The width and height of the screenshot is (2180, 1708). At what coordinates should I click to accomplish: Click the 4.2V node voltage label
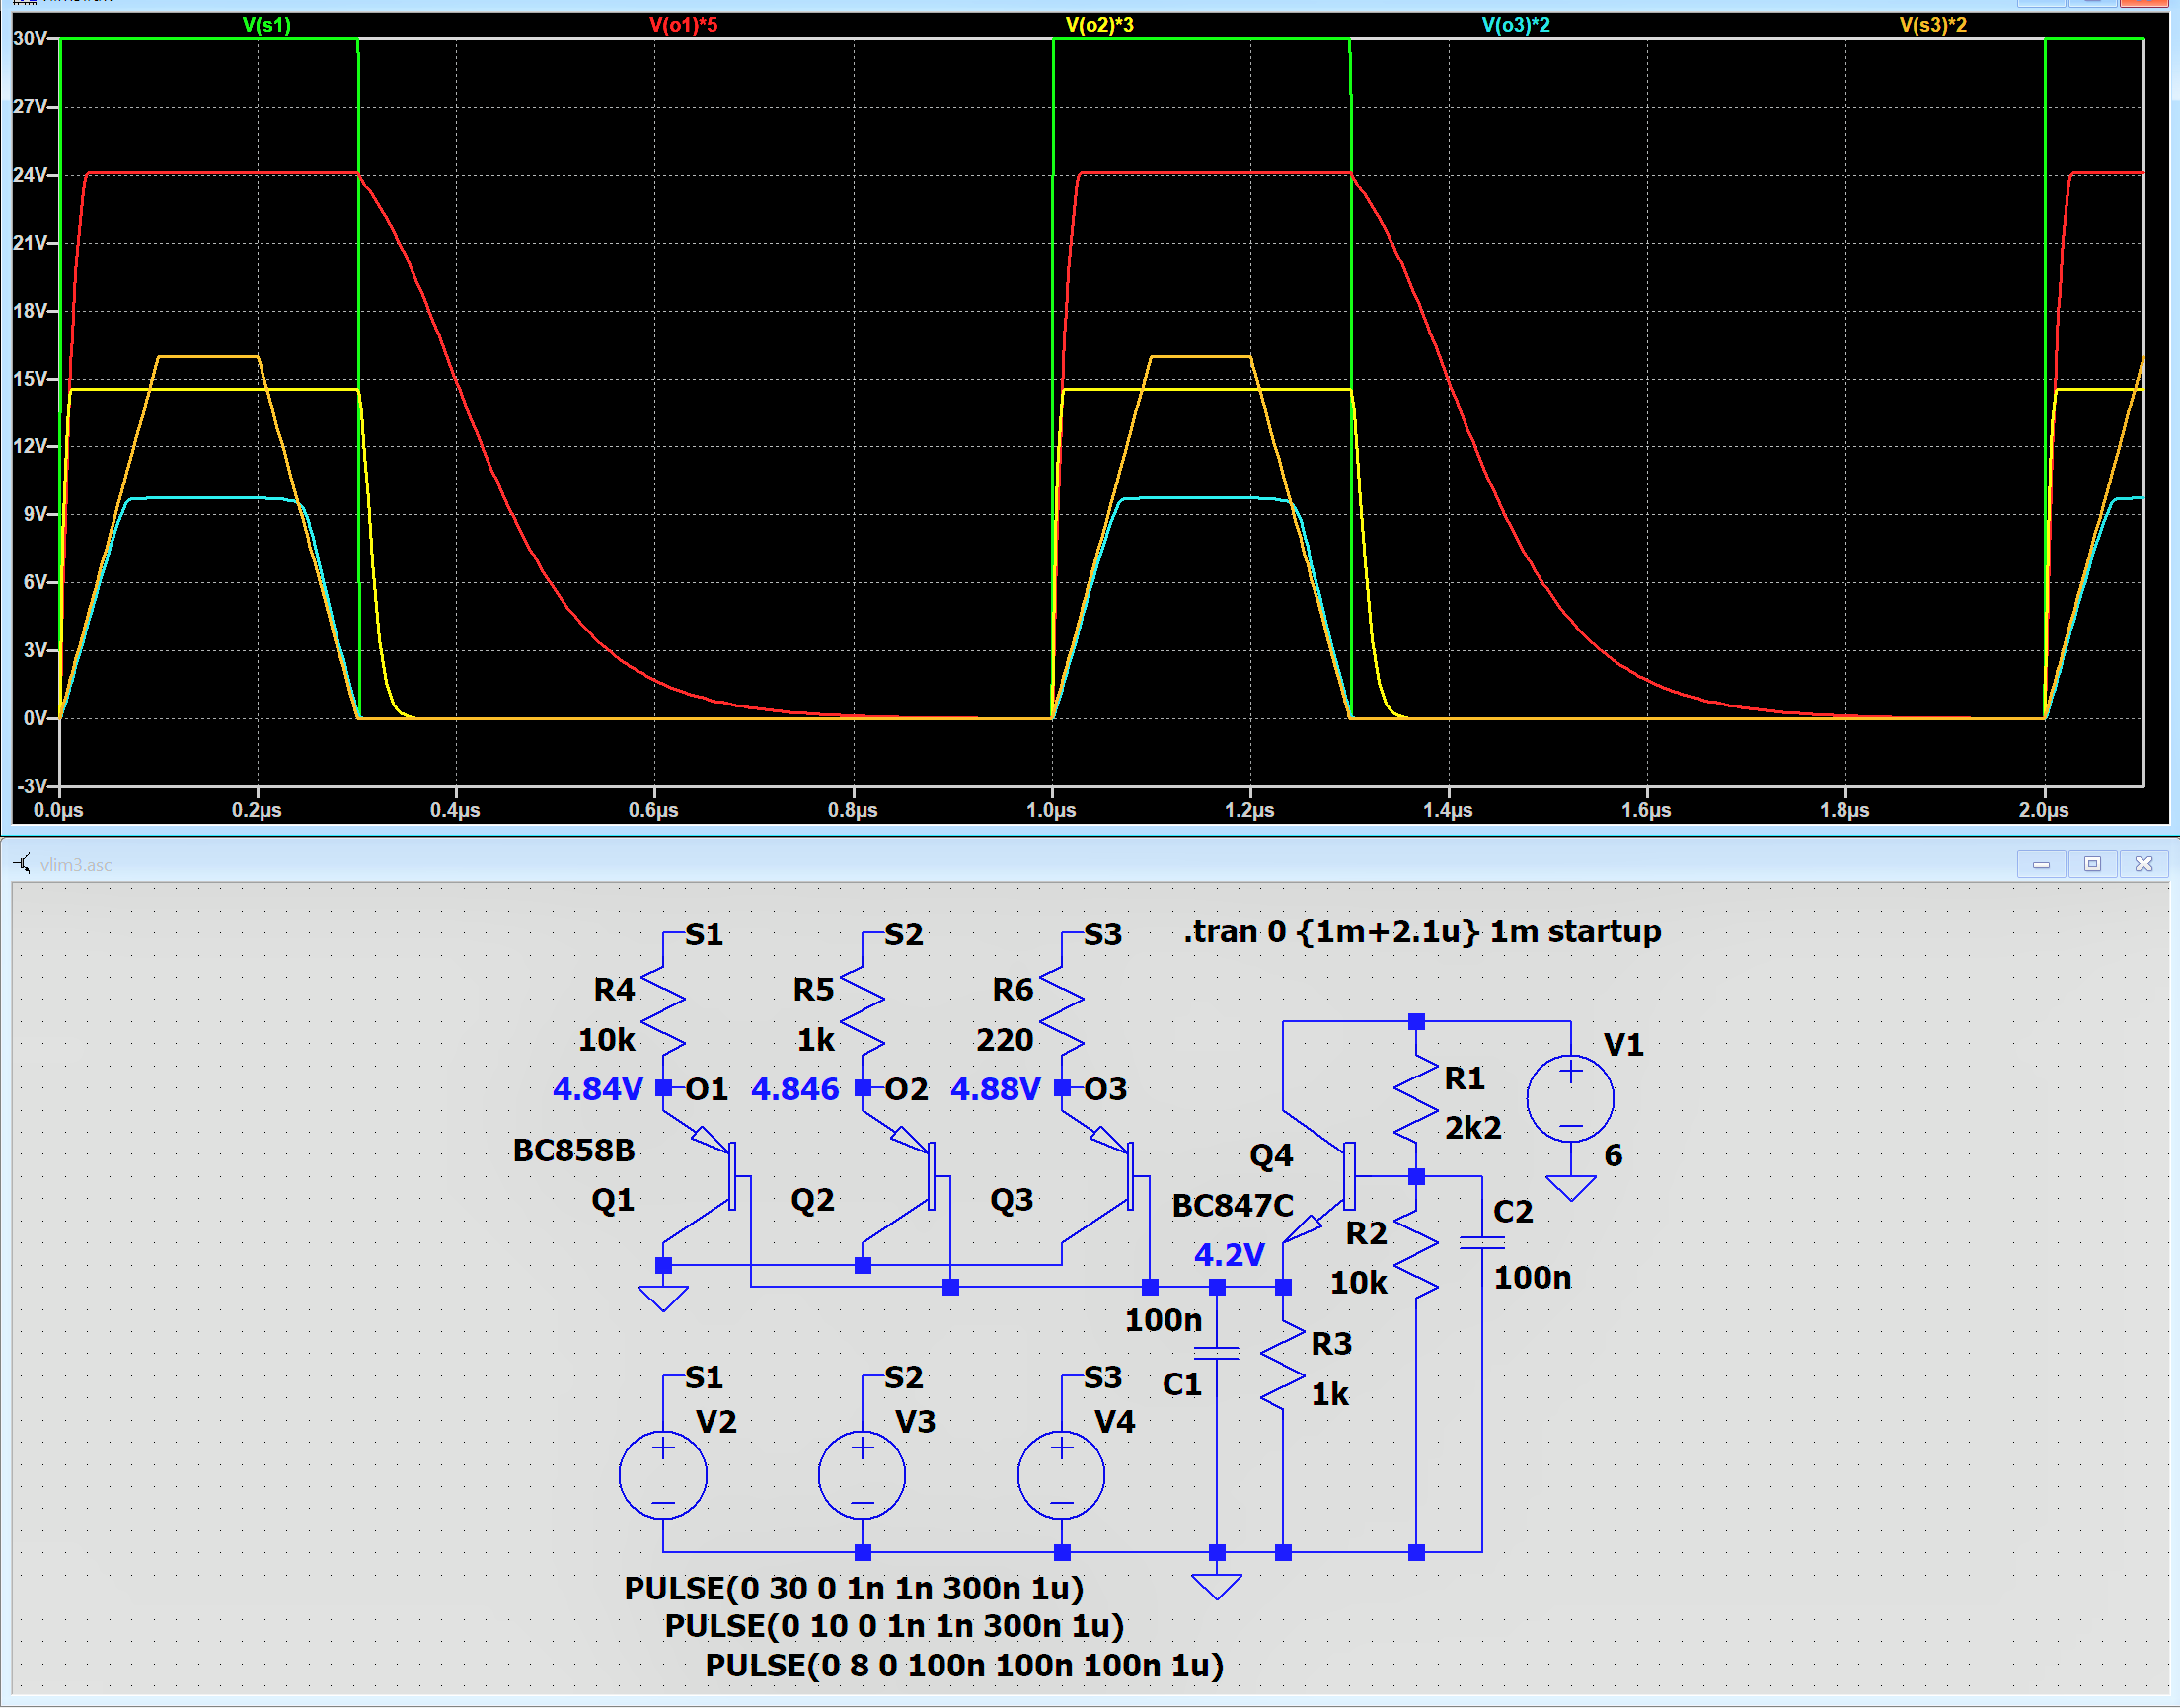(1228, 1254)
